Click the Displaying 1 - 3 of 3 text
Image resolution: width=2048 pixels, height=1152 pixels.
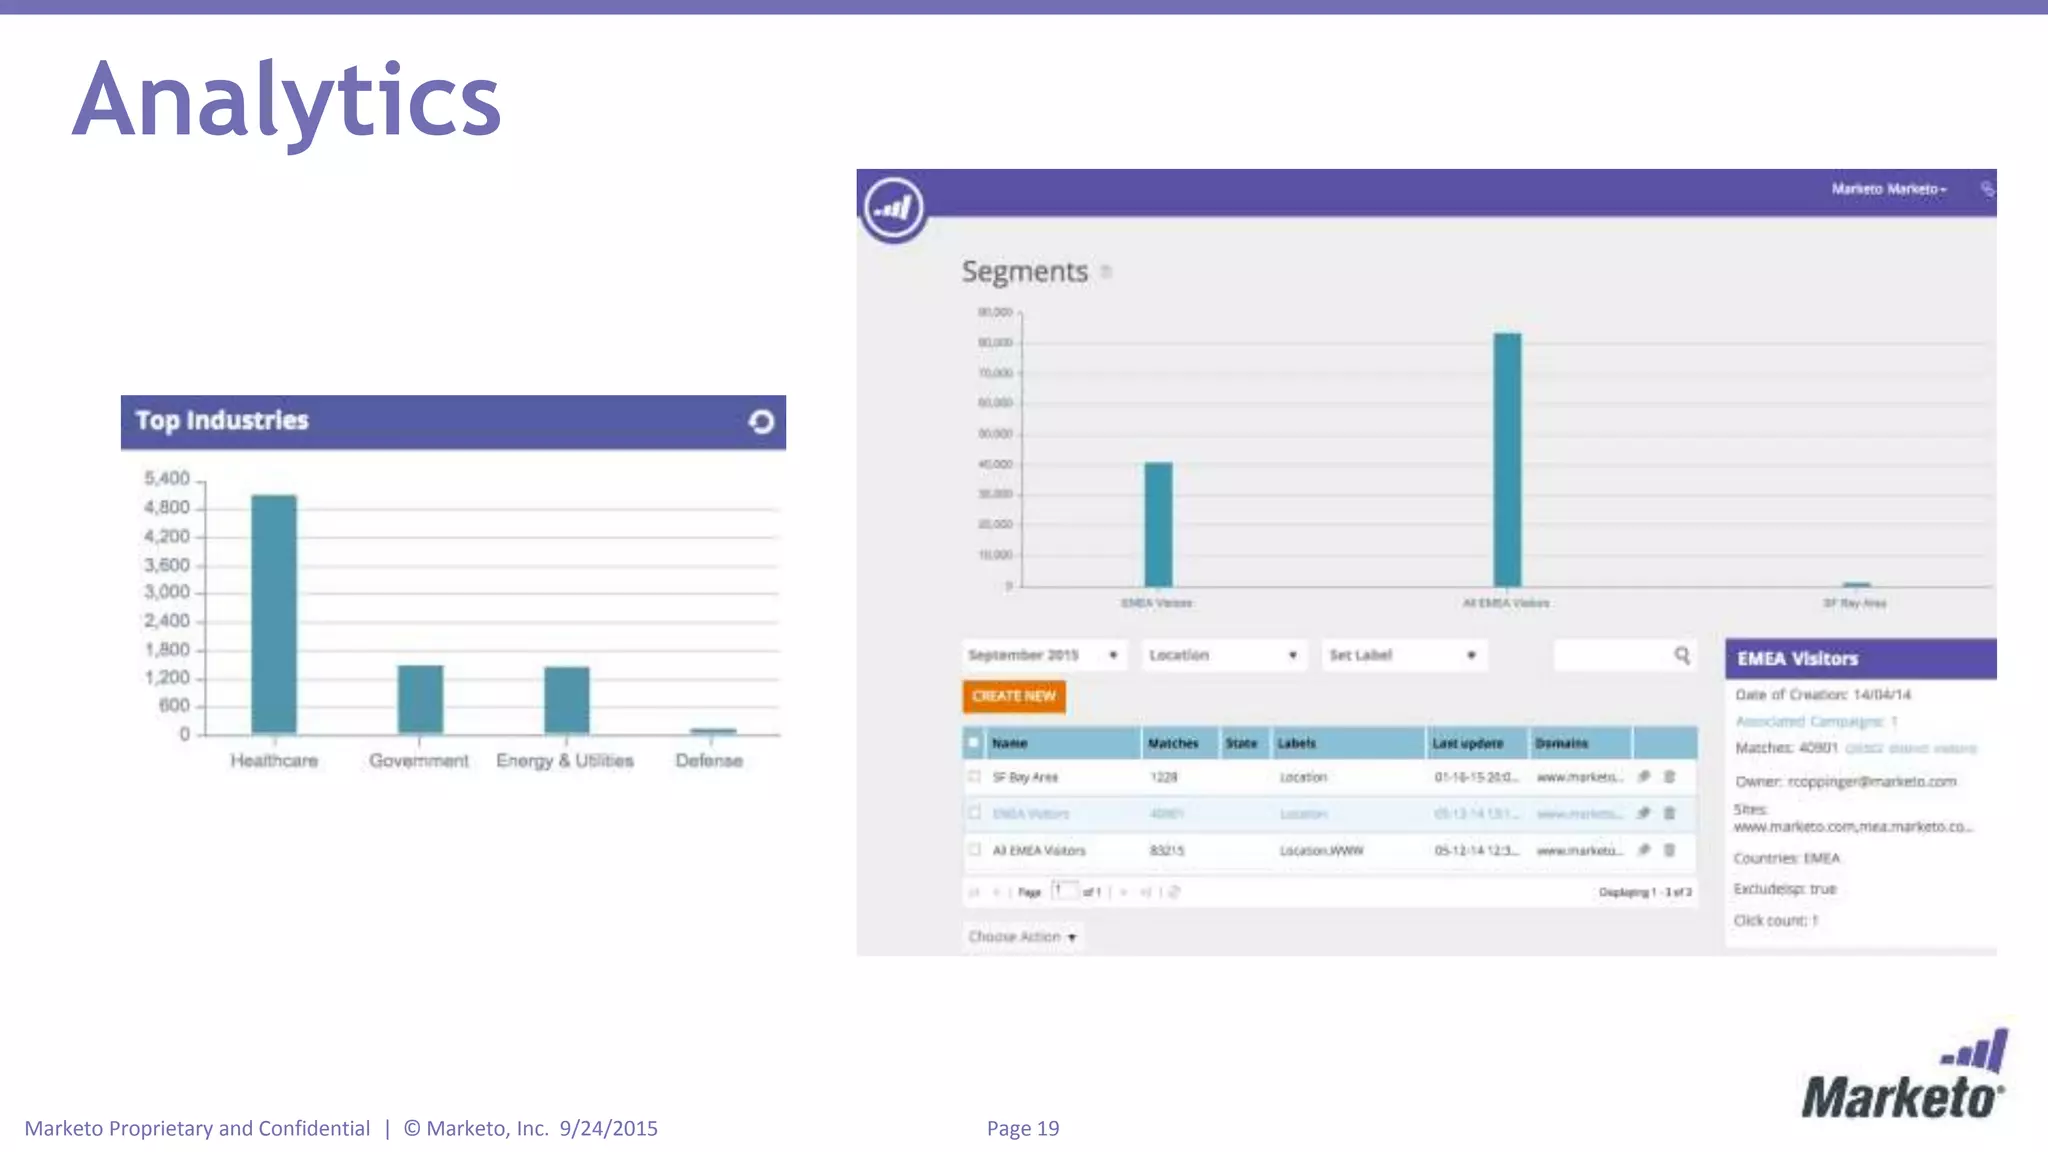point(1645,892)
